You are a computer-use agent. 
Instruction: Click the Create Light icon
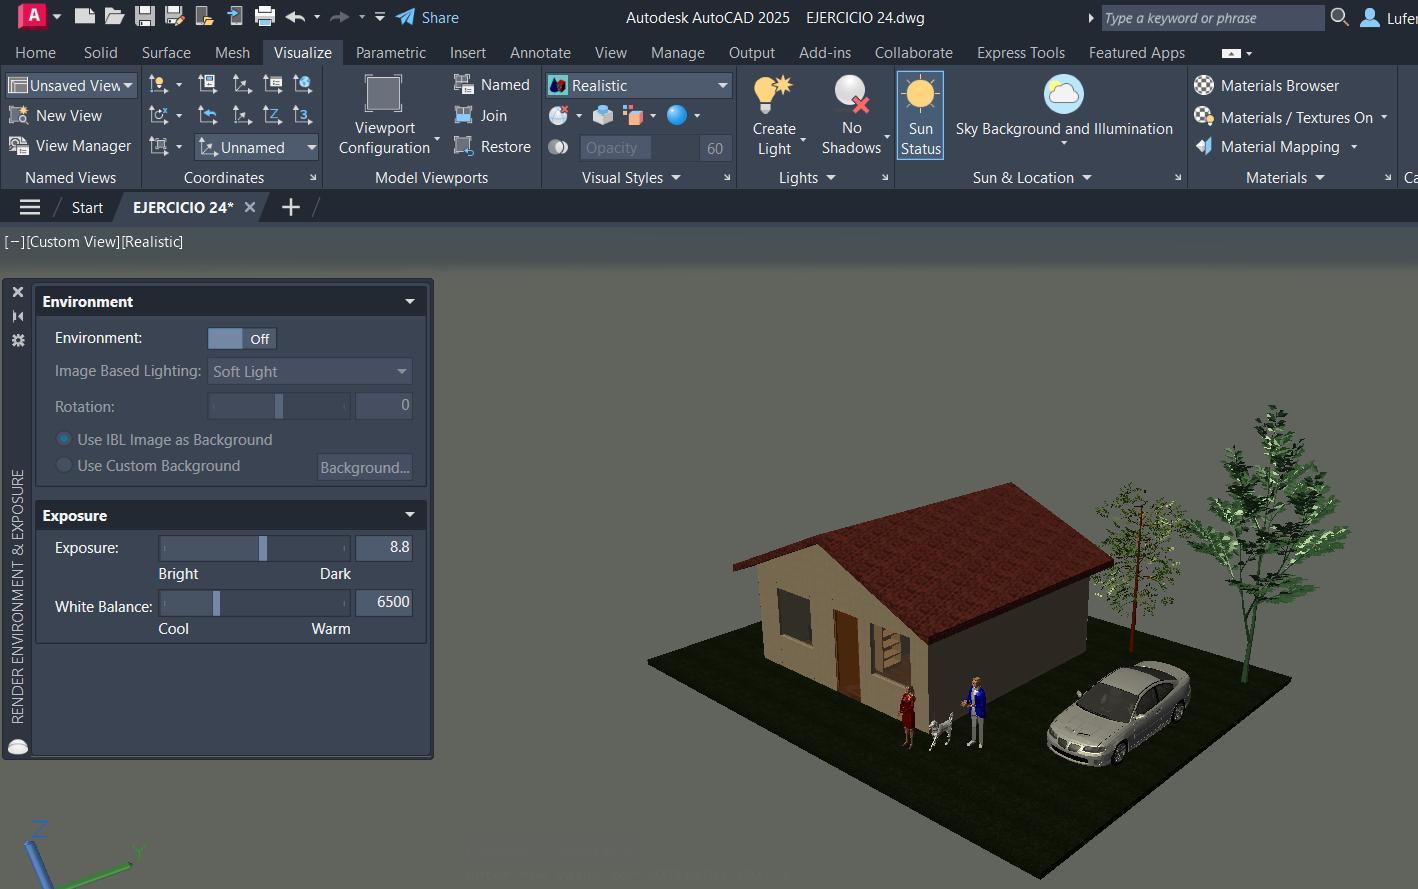(773, 96)
